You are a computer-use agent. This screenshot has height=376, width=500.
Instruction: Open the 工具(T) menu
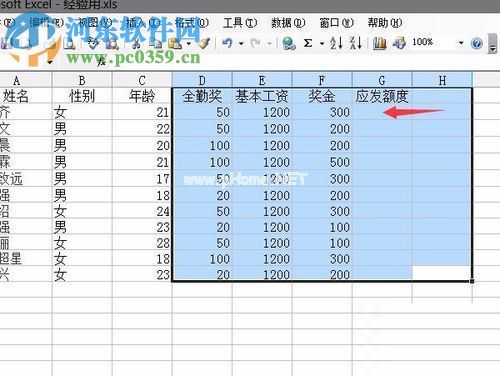point(240,23)
